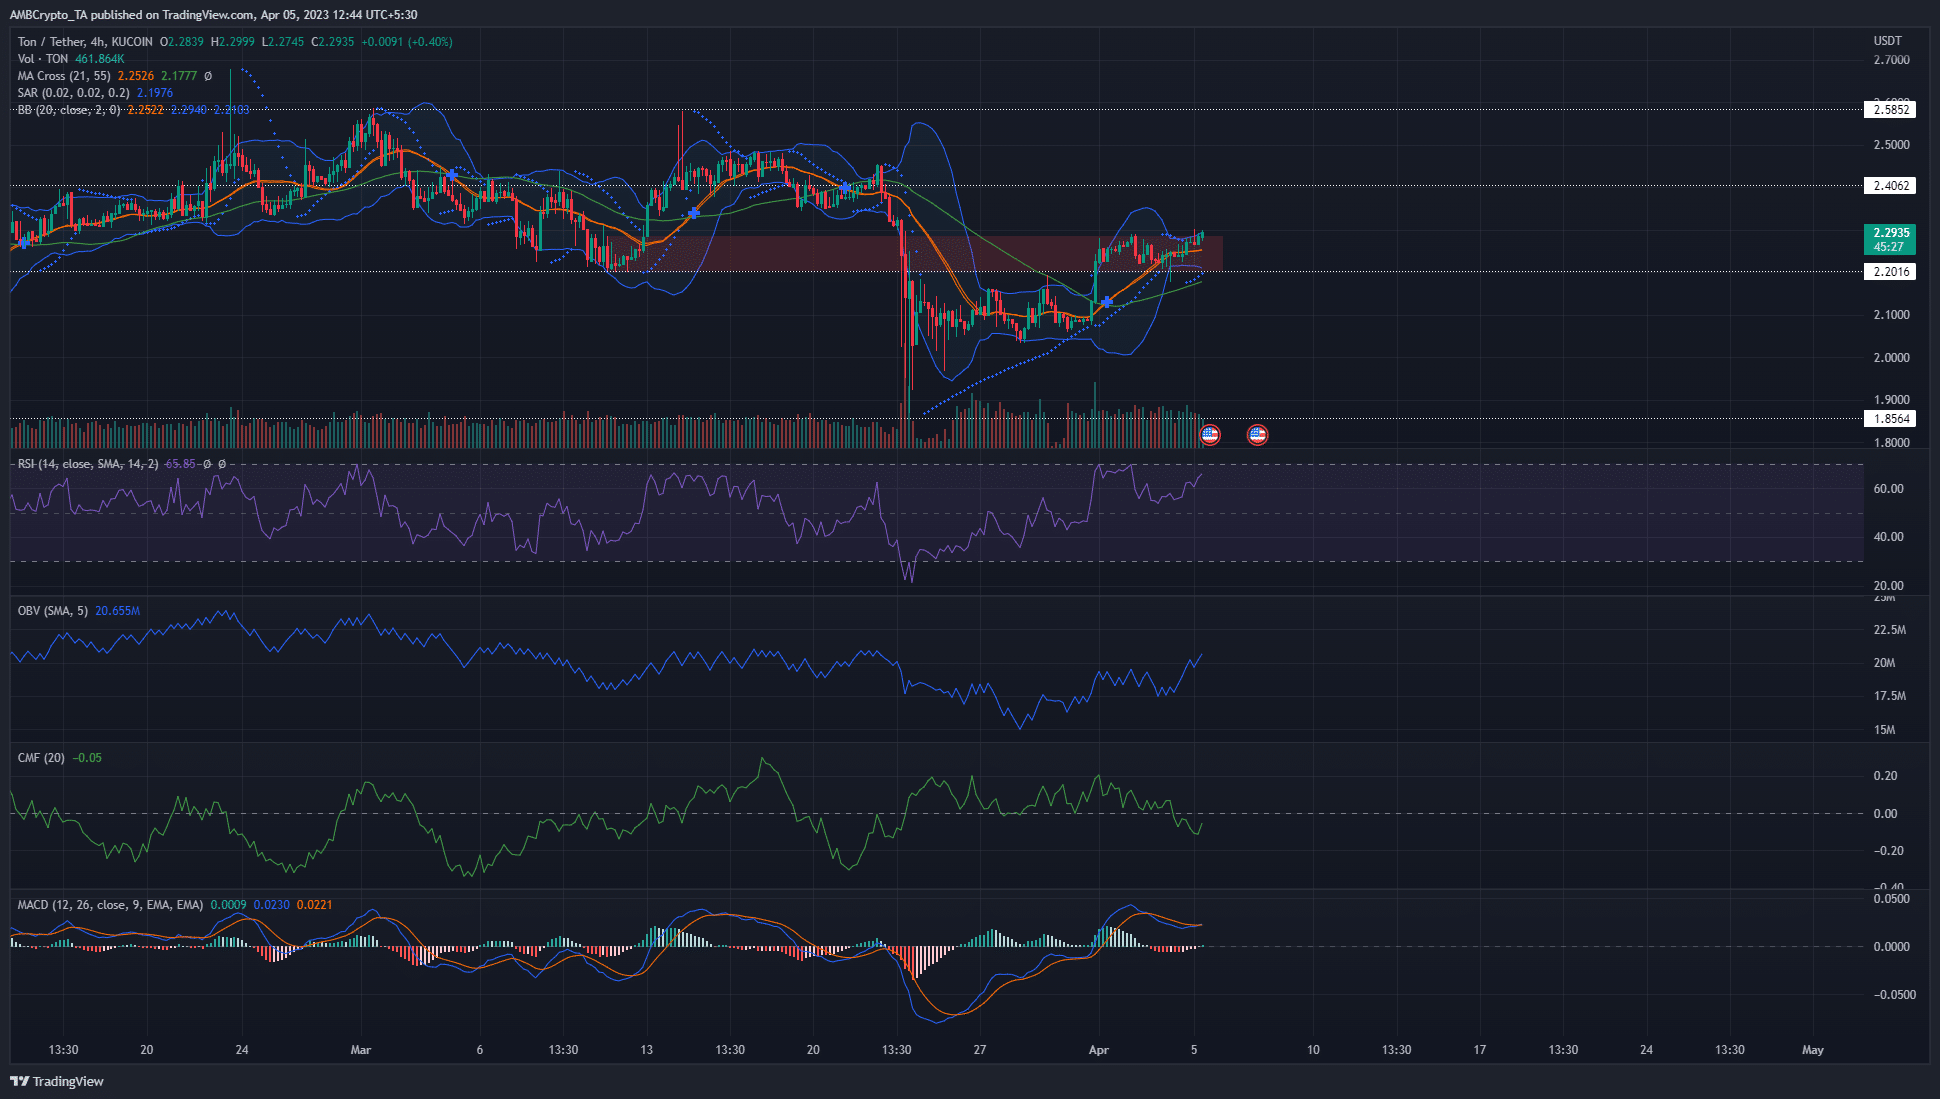Click the 0.20 level on the CMF axis
This screenshot has height=1099, width=1940.
click(1885, 776)
